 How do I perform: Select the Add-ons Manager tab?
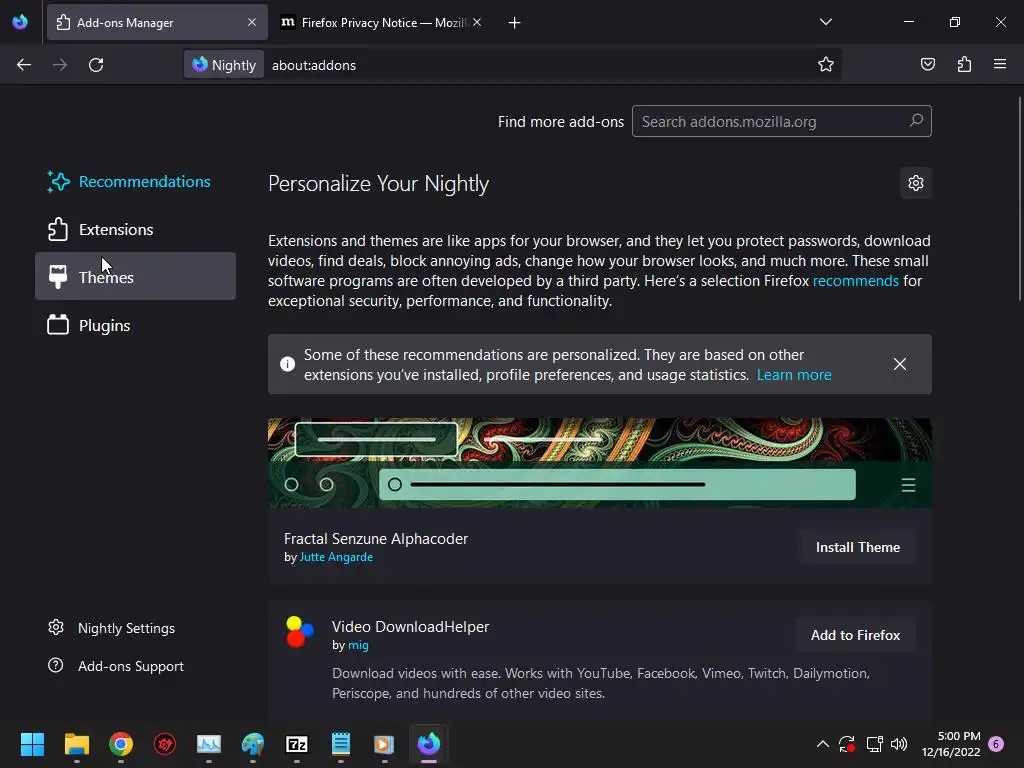tap(157, 23)
